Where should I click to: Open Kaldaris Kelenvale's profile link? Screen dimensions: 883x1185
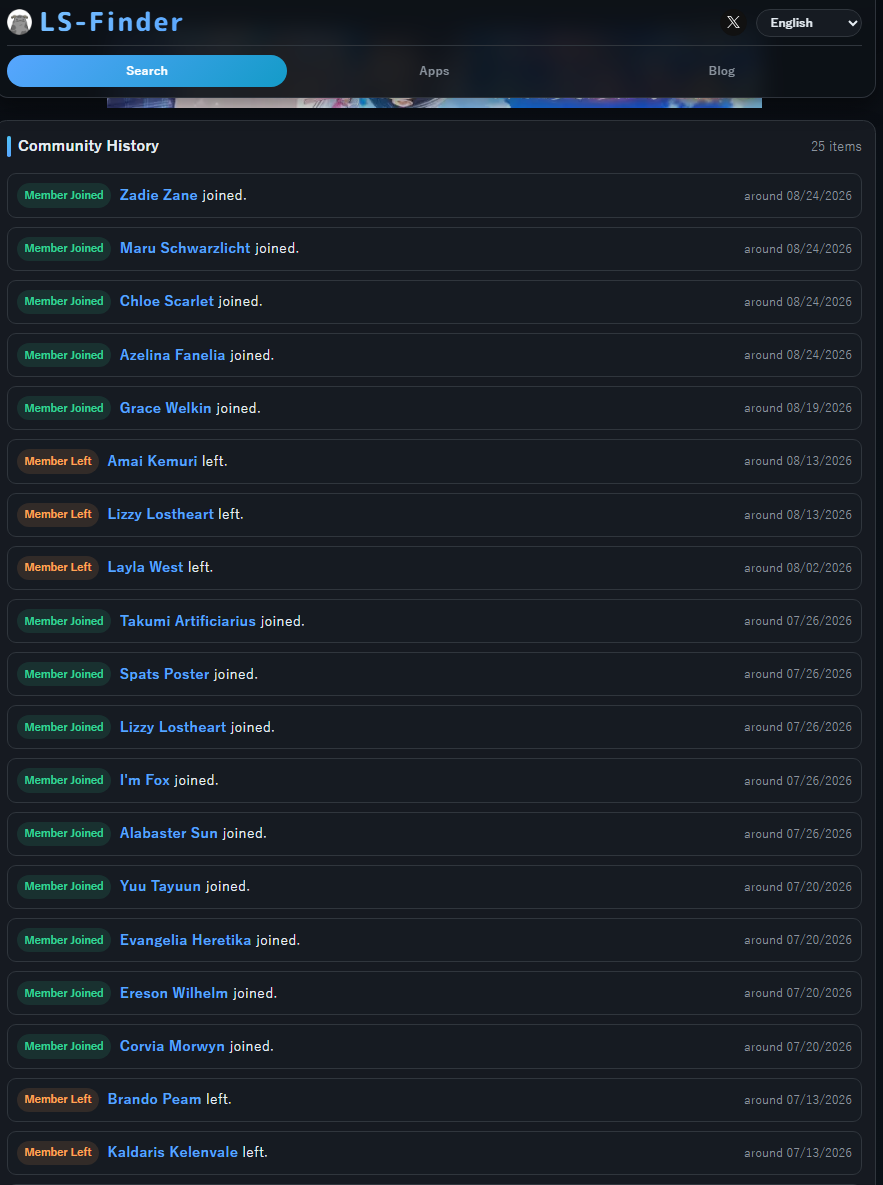pyautogui.click(x=172, y=1152)
